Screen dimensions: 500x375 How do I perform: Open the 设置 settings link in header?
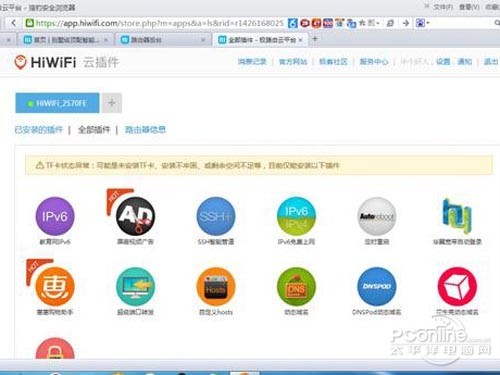click(x=443, y=62)
